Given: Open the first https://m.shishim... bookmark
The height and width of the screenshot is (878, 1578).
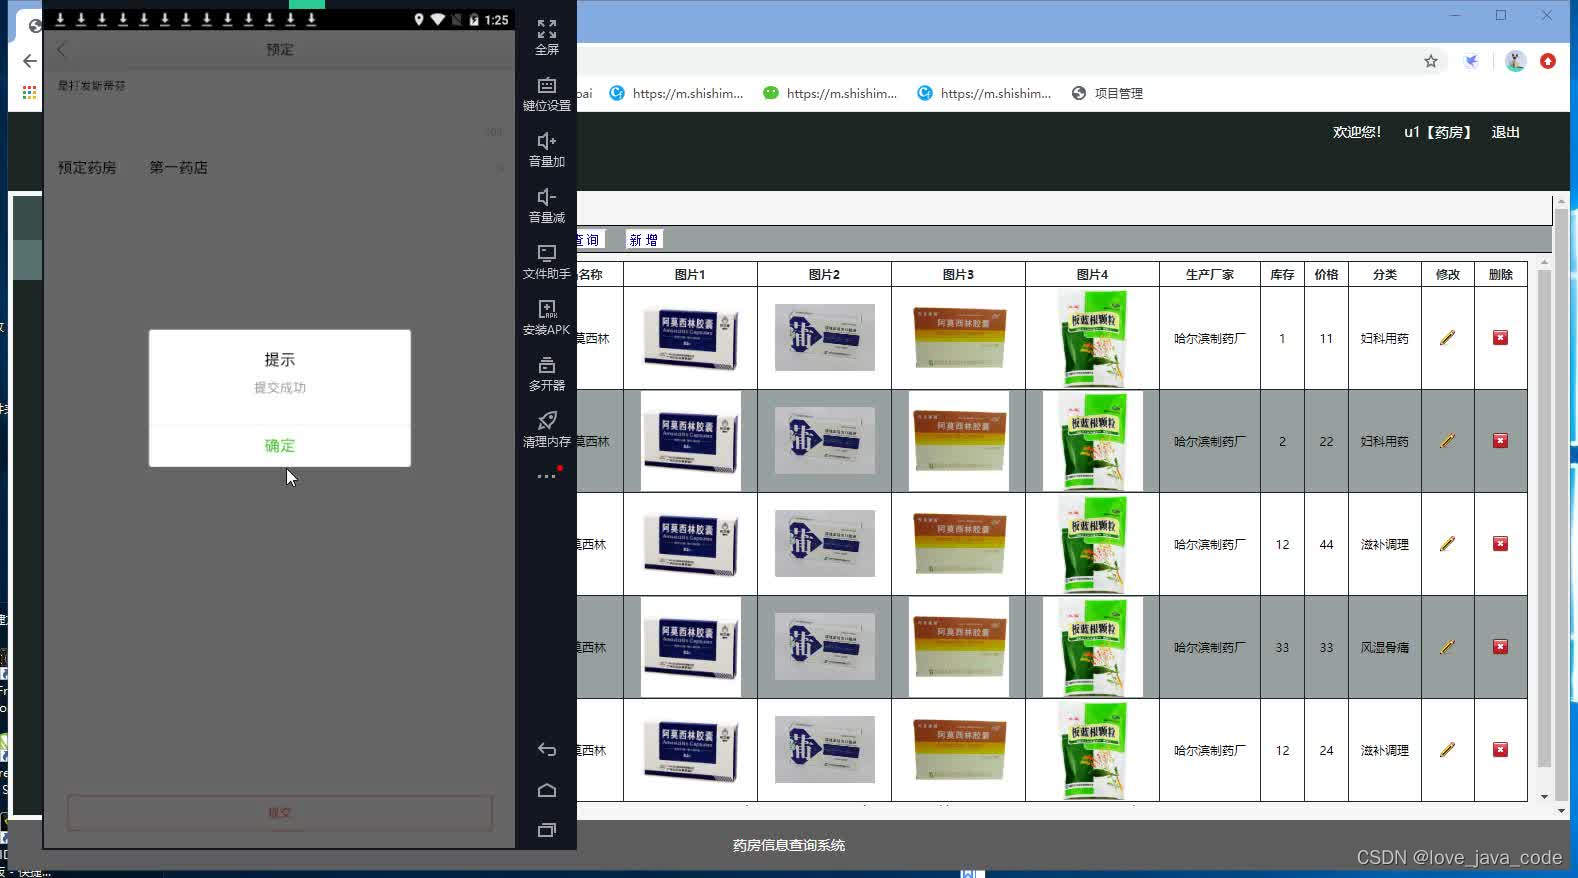Looking at the screenshot, I should point(676,93).
